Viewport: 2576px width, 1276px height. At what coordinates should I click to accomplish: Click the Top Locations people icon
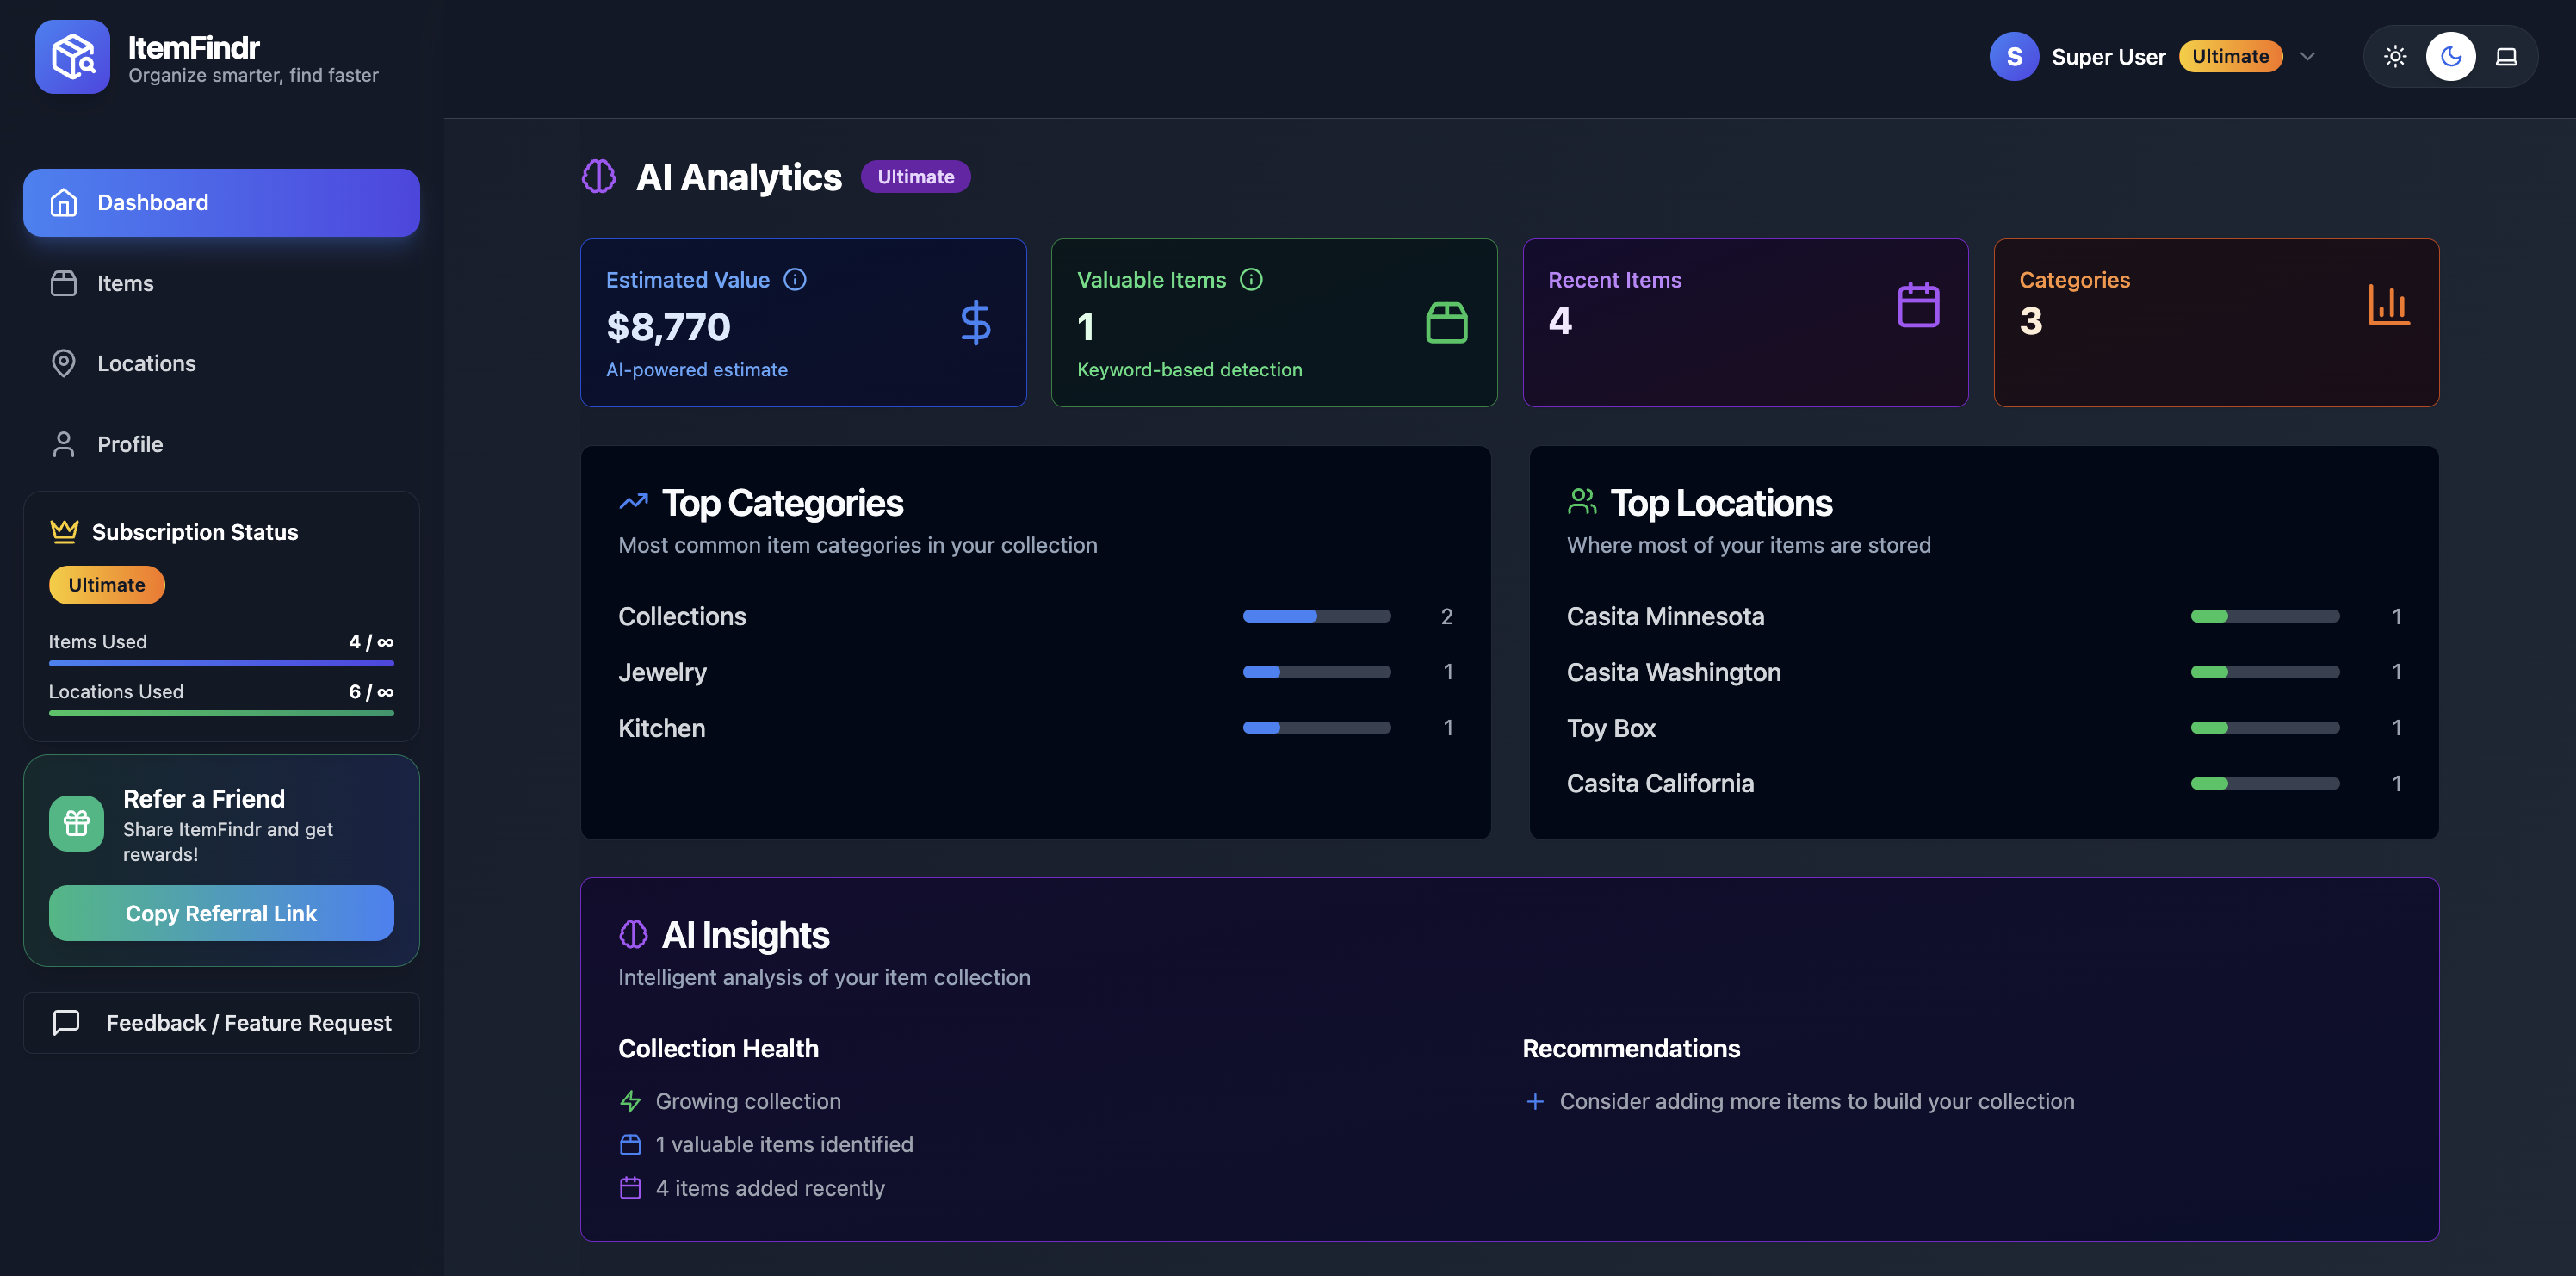[1582, 502]
